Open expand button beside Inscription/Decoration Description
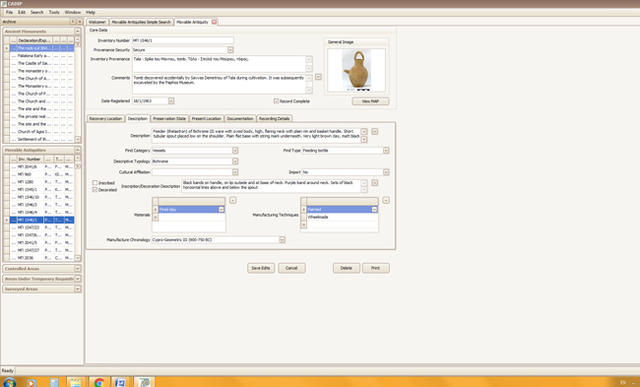Screen dimensions: 640x387 (x=375, y=182)
